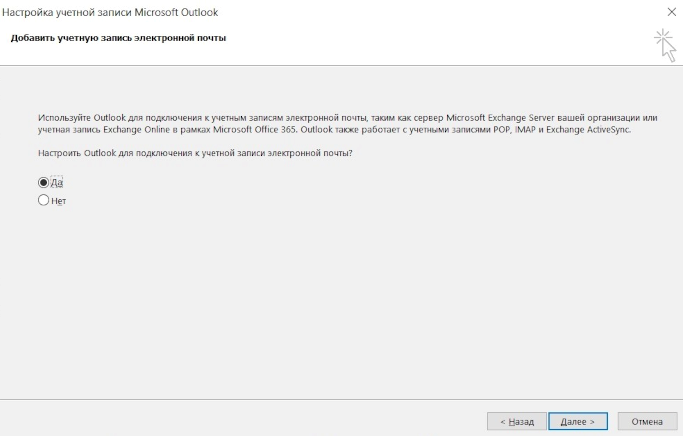
Task: Select the "Да" radio button
Action: pos(44,183)
